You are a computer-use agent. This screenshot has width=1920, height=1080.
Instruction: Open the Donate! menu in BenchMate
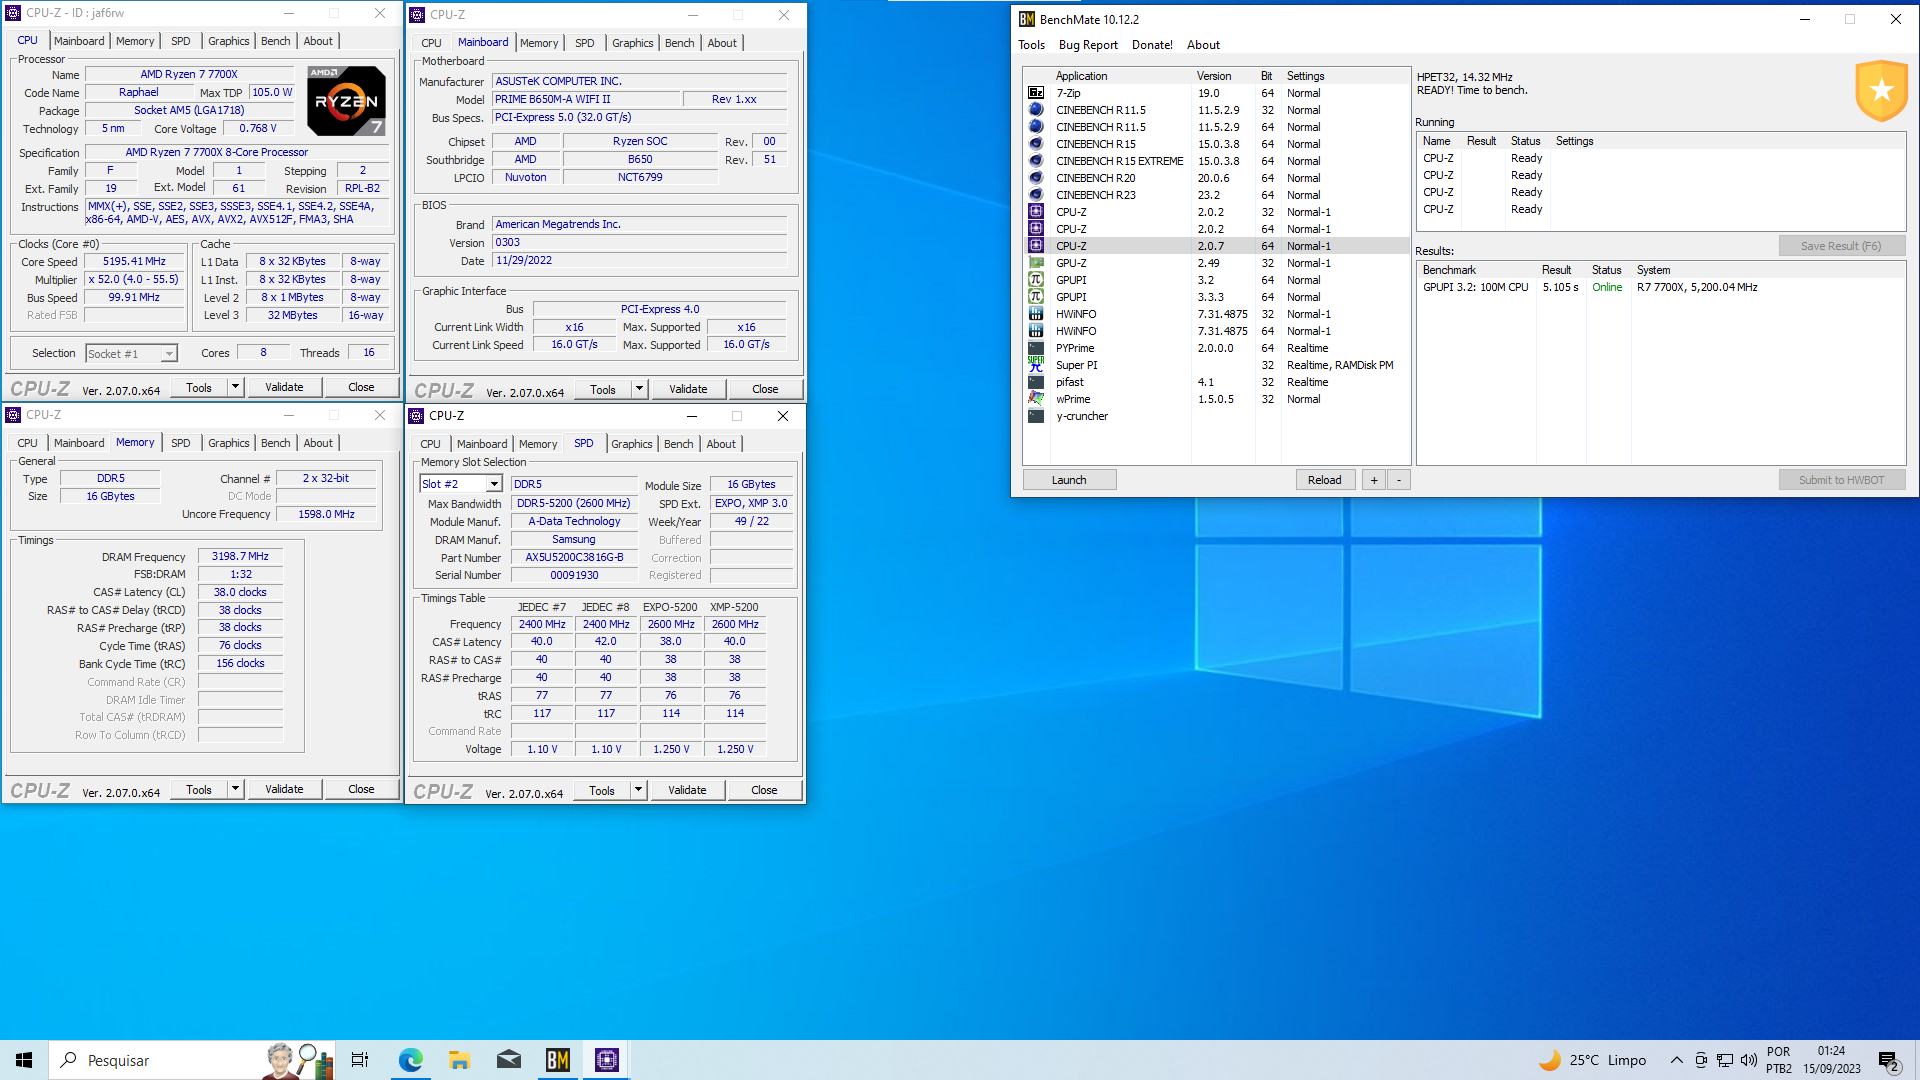tap(1152, 45)
